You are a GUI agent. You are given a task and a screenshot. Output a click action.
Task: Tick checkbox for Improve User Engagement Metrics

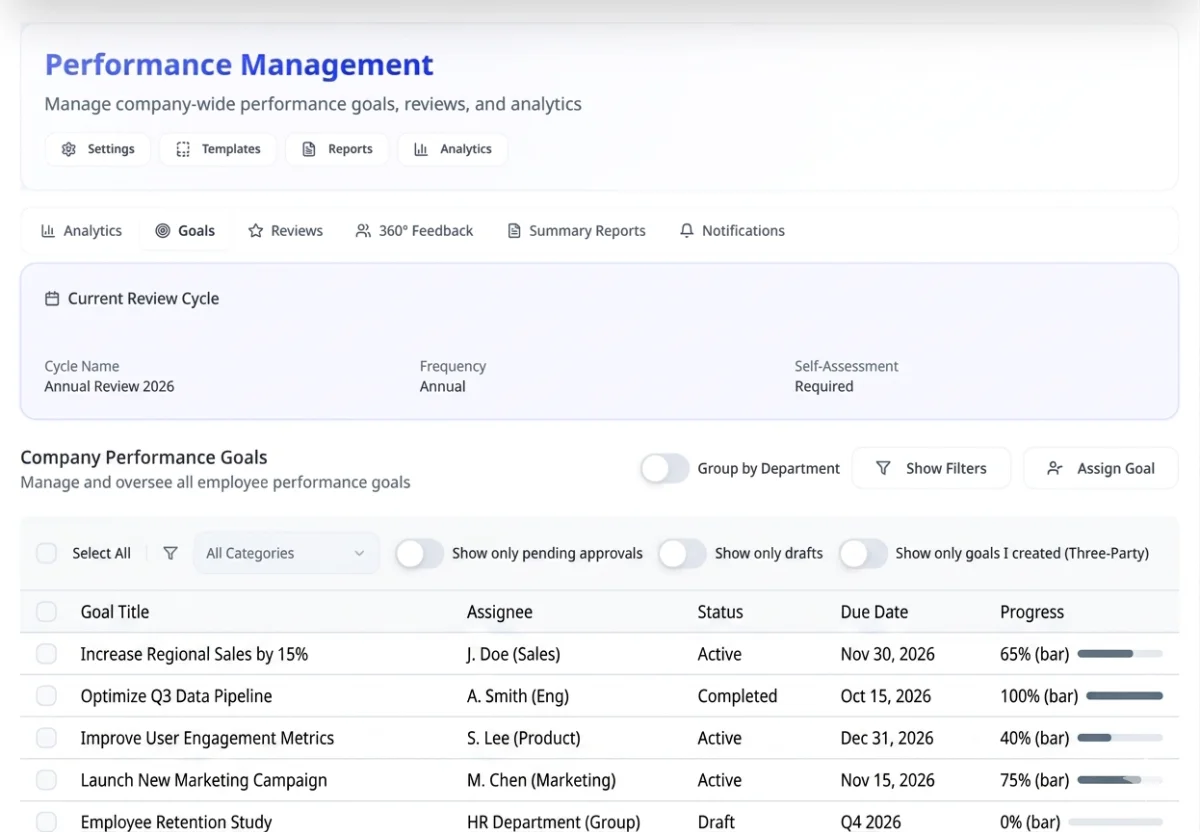pyautogui.click(x=47, y=738)
